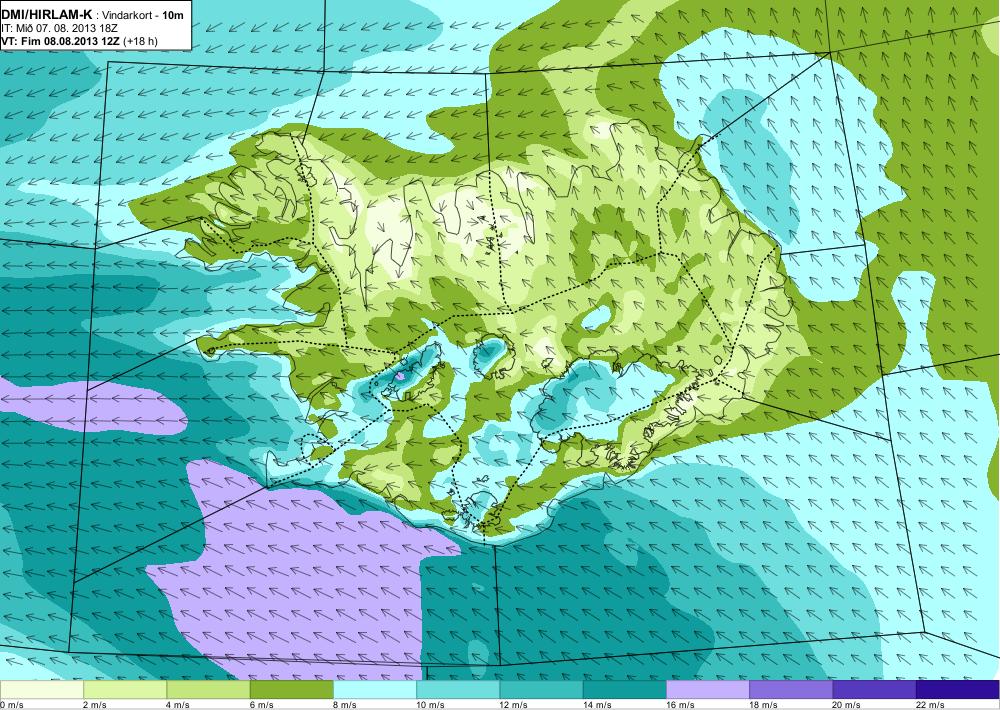Click the 'DMI/HIRLAM-K' model title
Screen dimensions: 1000x710
pos(47,15)
